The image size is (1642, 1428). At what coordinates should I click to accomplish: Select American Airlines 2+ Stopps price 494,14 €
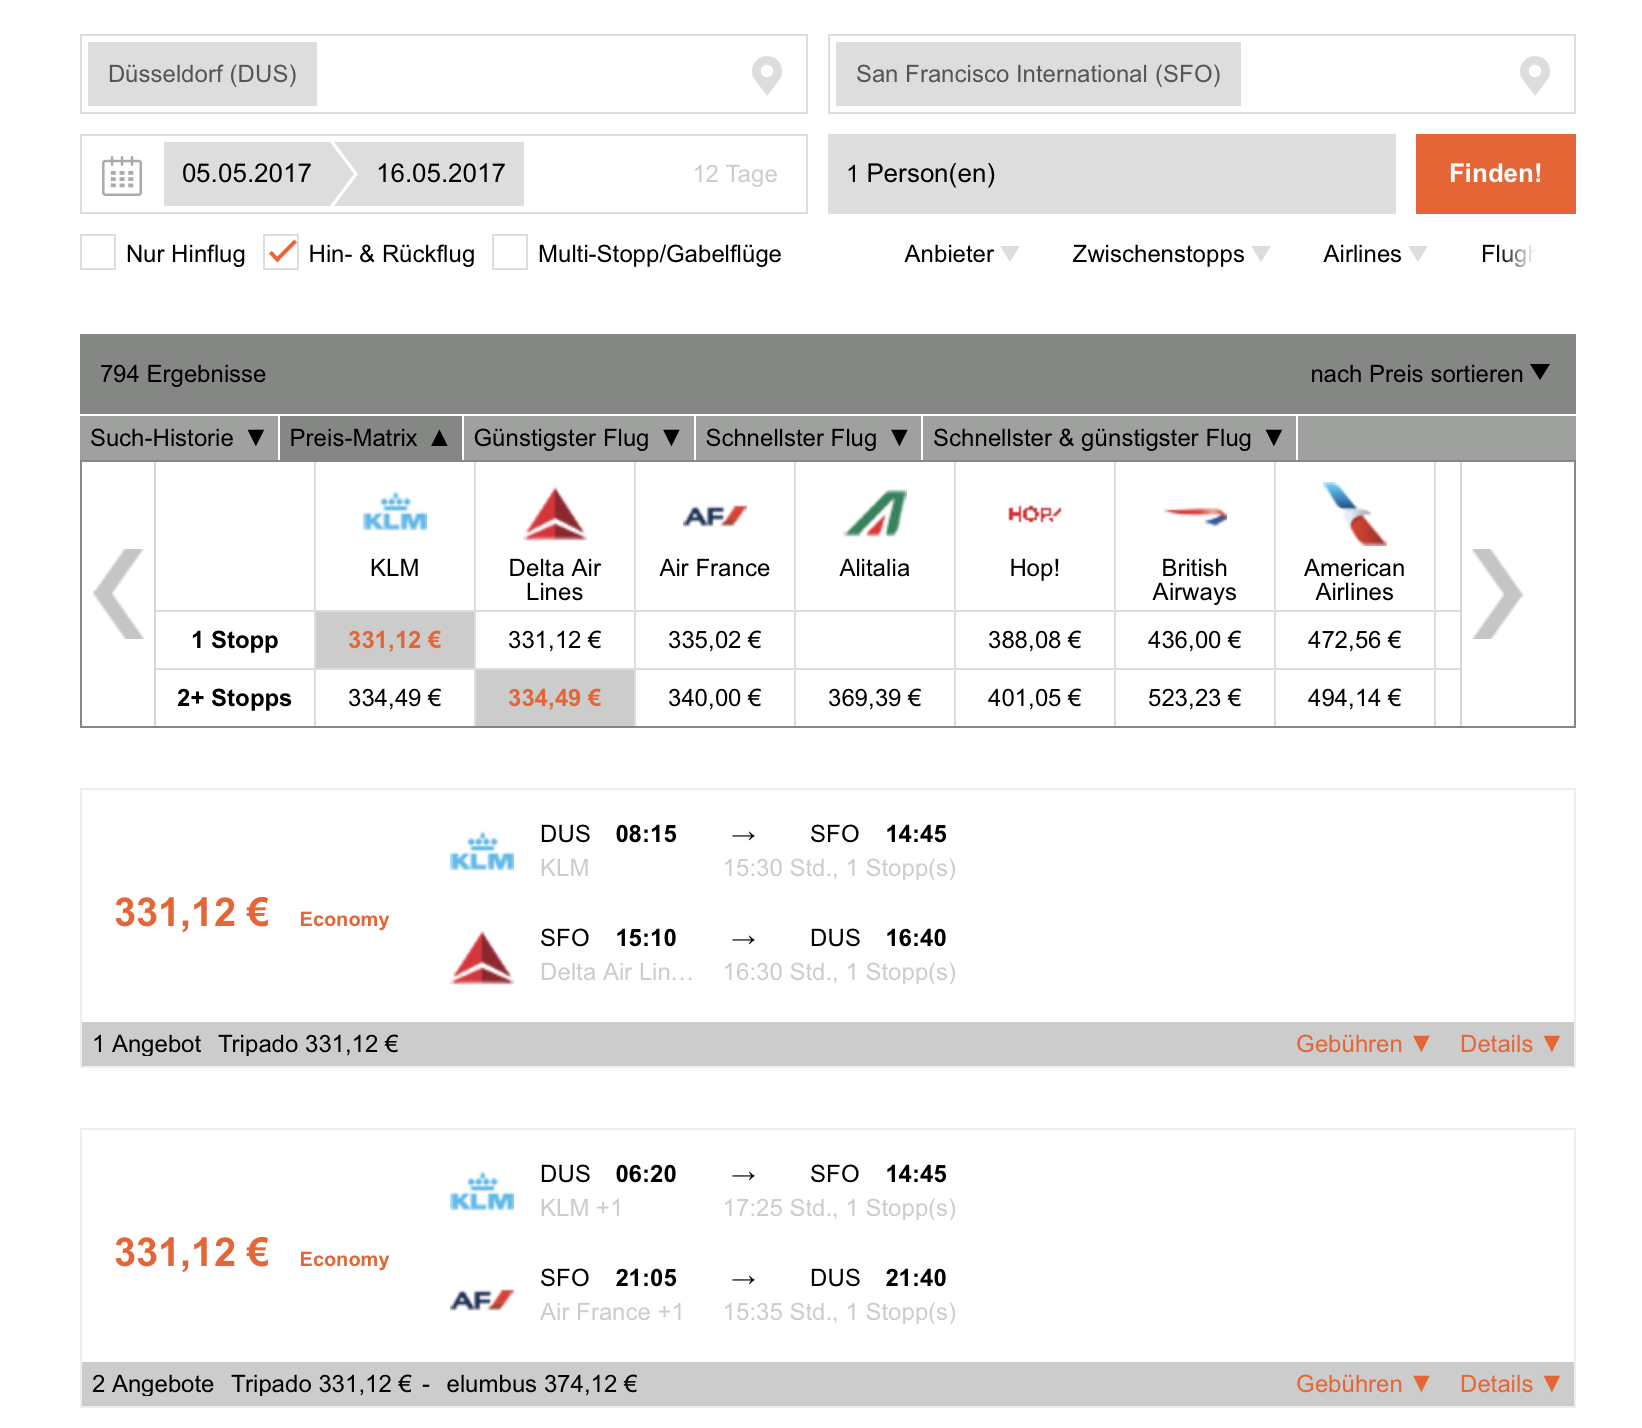[x=1355, y=698]
